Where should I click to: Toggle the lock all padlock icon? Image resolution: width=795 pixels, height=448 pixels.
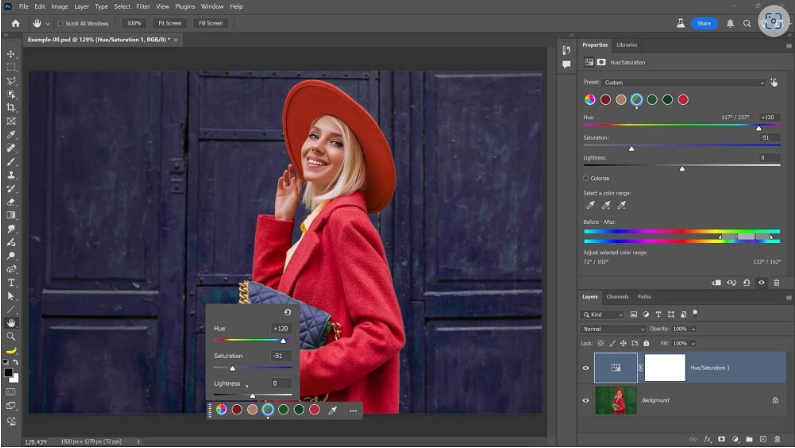pyautogui.click(x=646, y=343)
